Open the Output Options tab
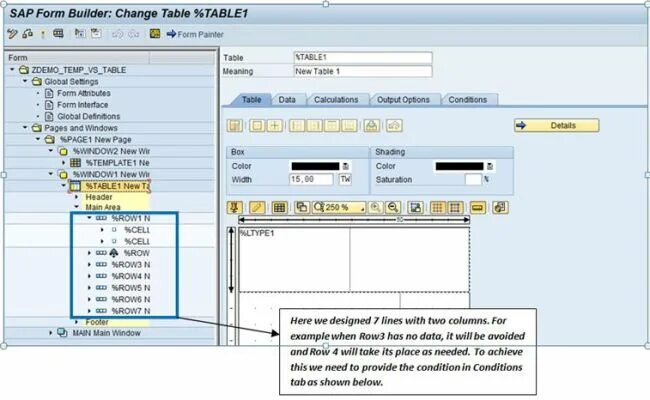Viewport: 650px width, 400px height. (x=403, y=100)
